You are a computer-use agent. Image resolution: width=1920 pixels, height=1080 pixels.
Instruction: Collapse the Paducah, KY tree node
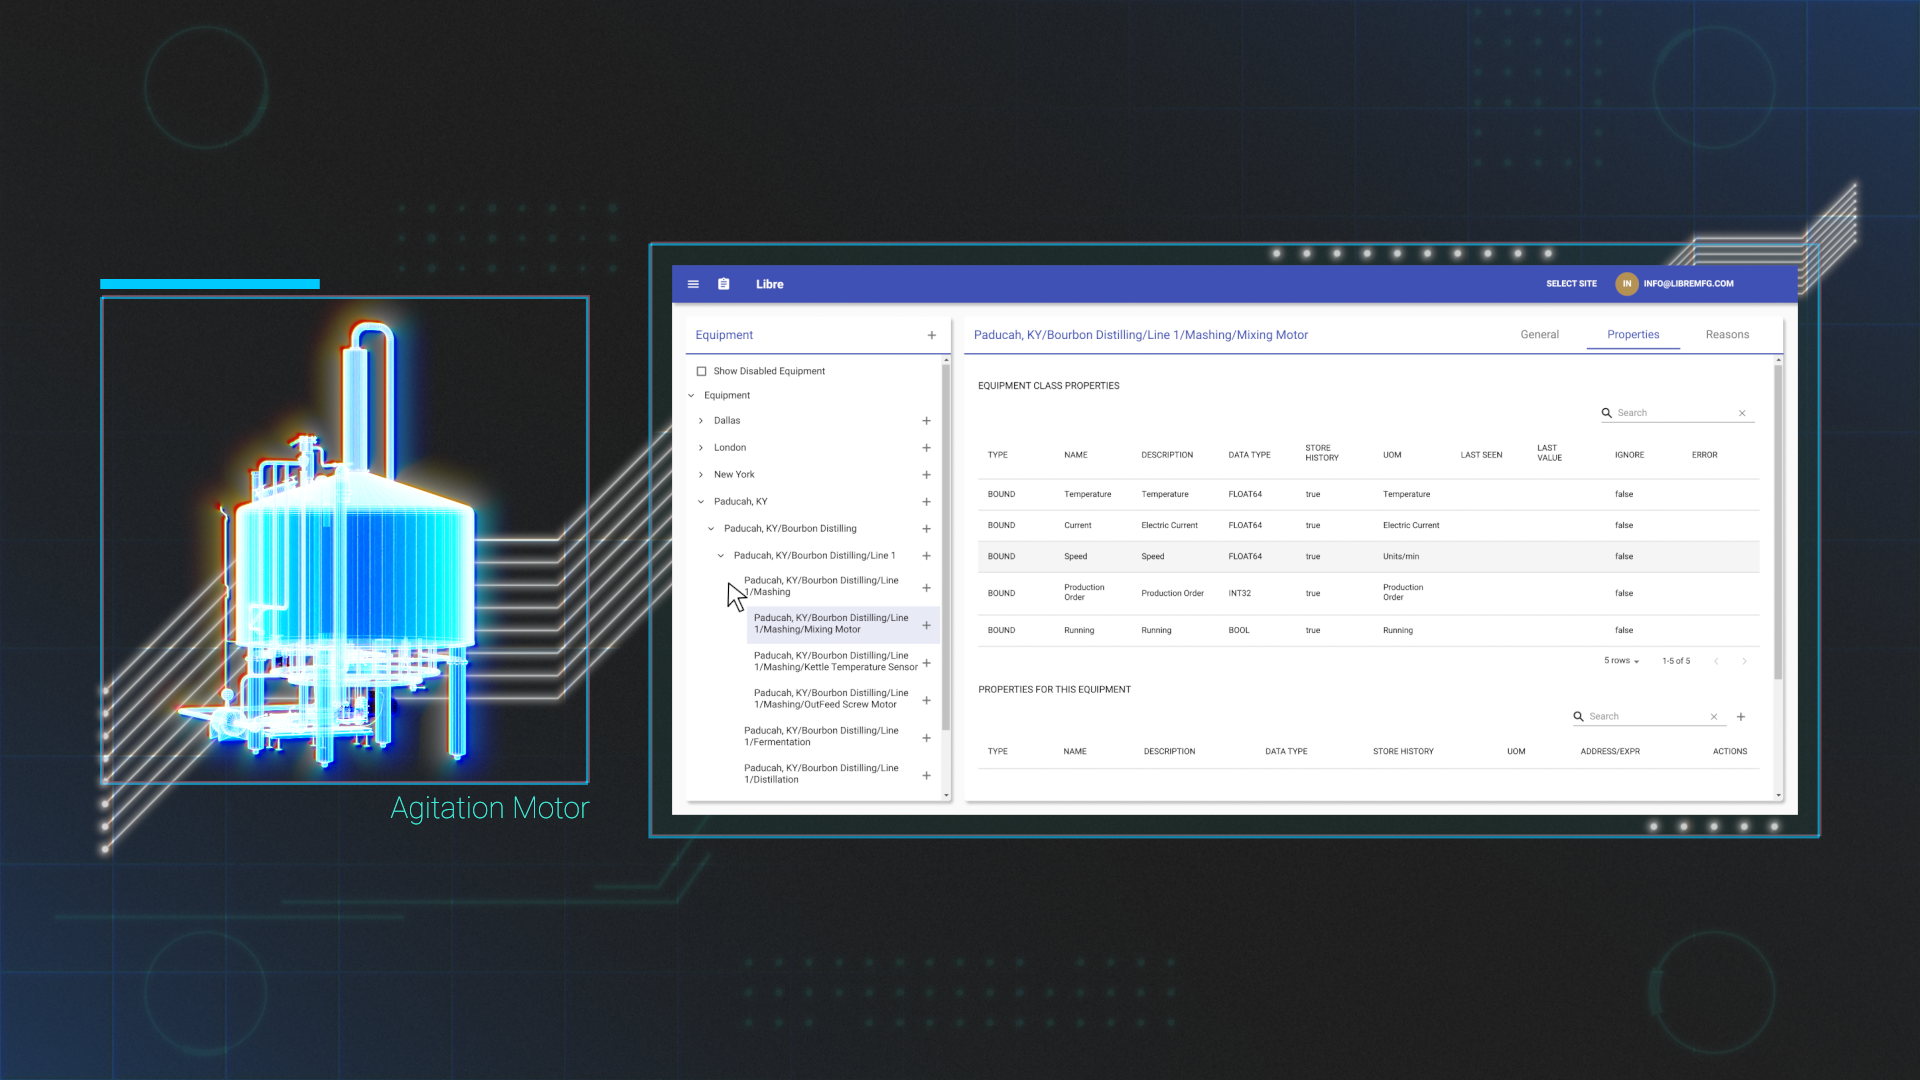point(701,502)
